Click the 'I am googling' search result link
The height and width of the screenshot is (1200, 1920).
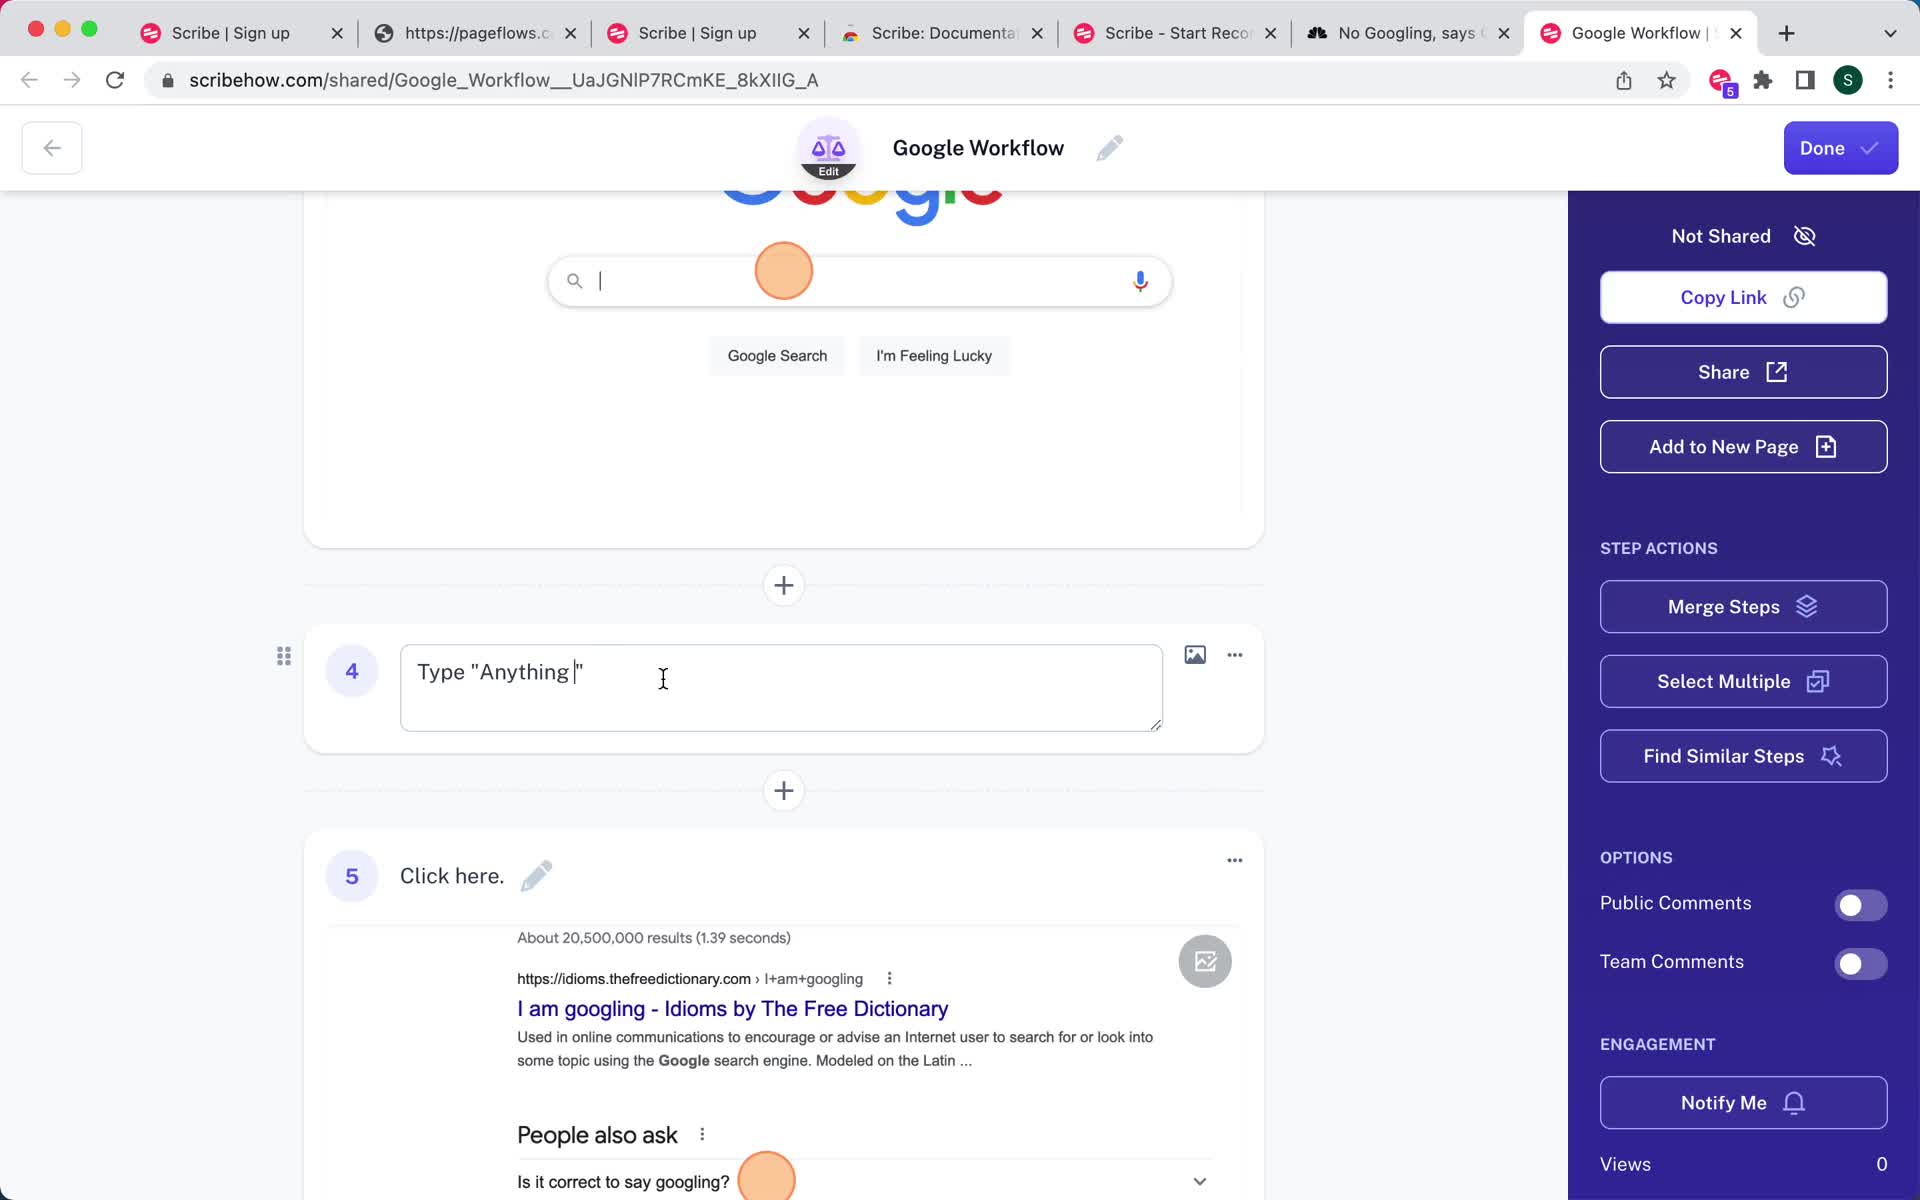pyautogui.click(x=733, y=1008)
